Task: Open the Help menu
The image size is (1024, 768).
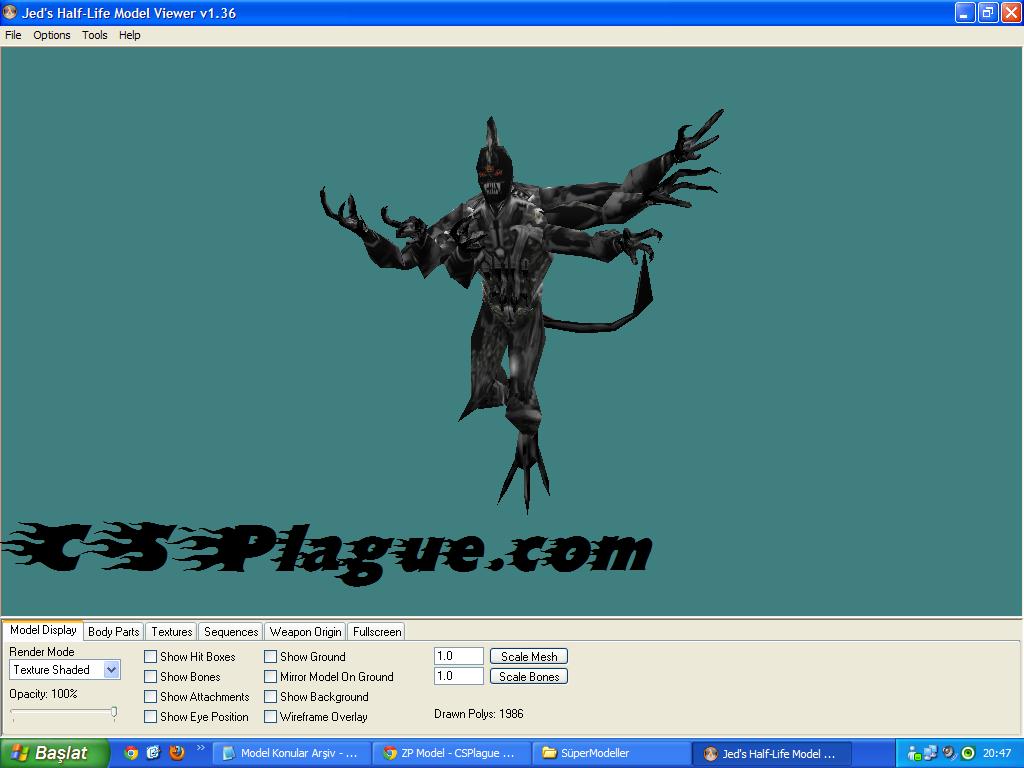Action: click(x=129, y=35)
